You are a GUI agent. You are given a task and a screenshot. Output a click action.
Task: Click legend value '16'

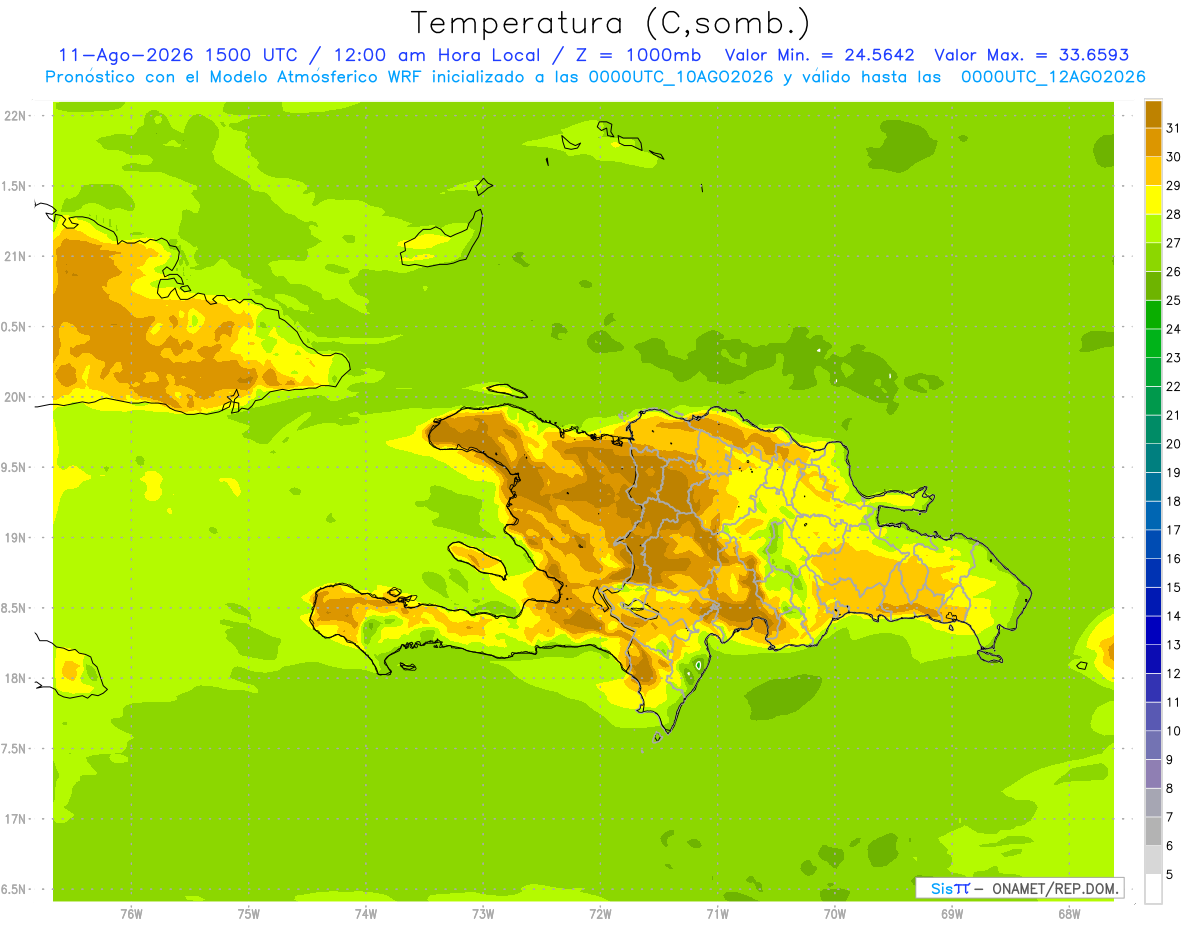[1173, 559]
